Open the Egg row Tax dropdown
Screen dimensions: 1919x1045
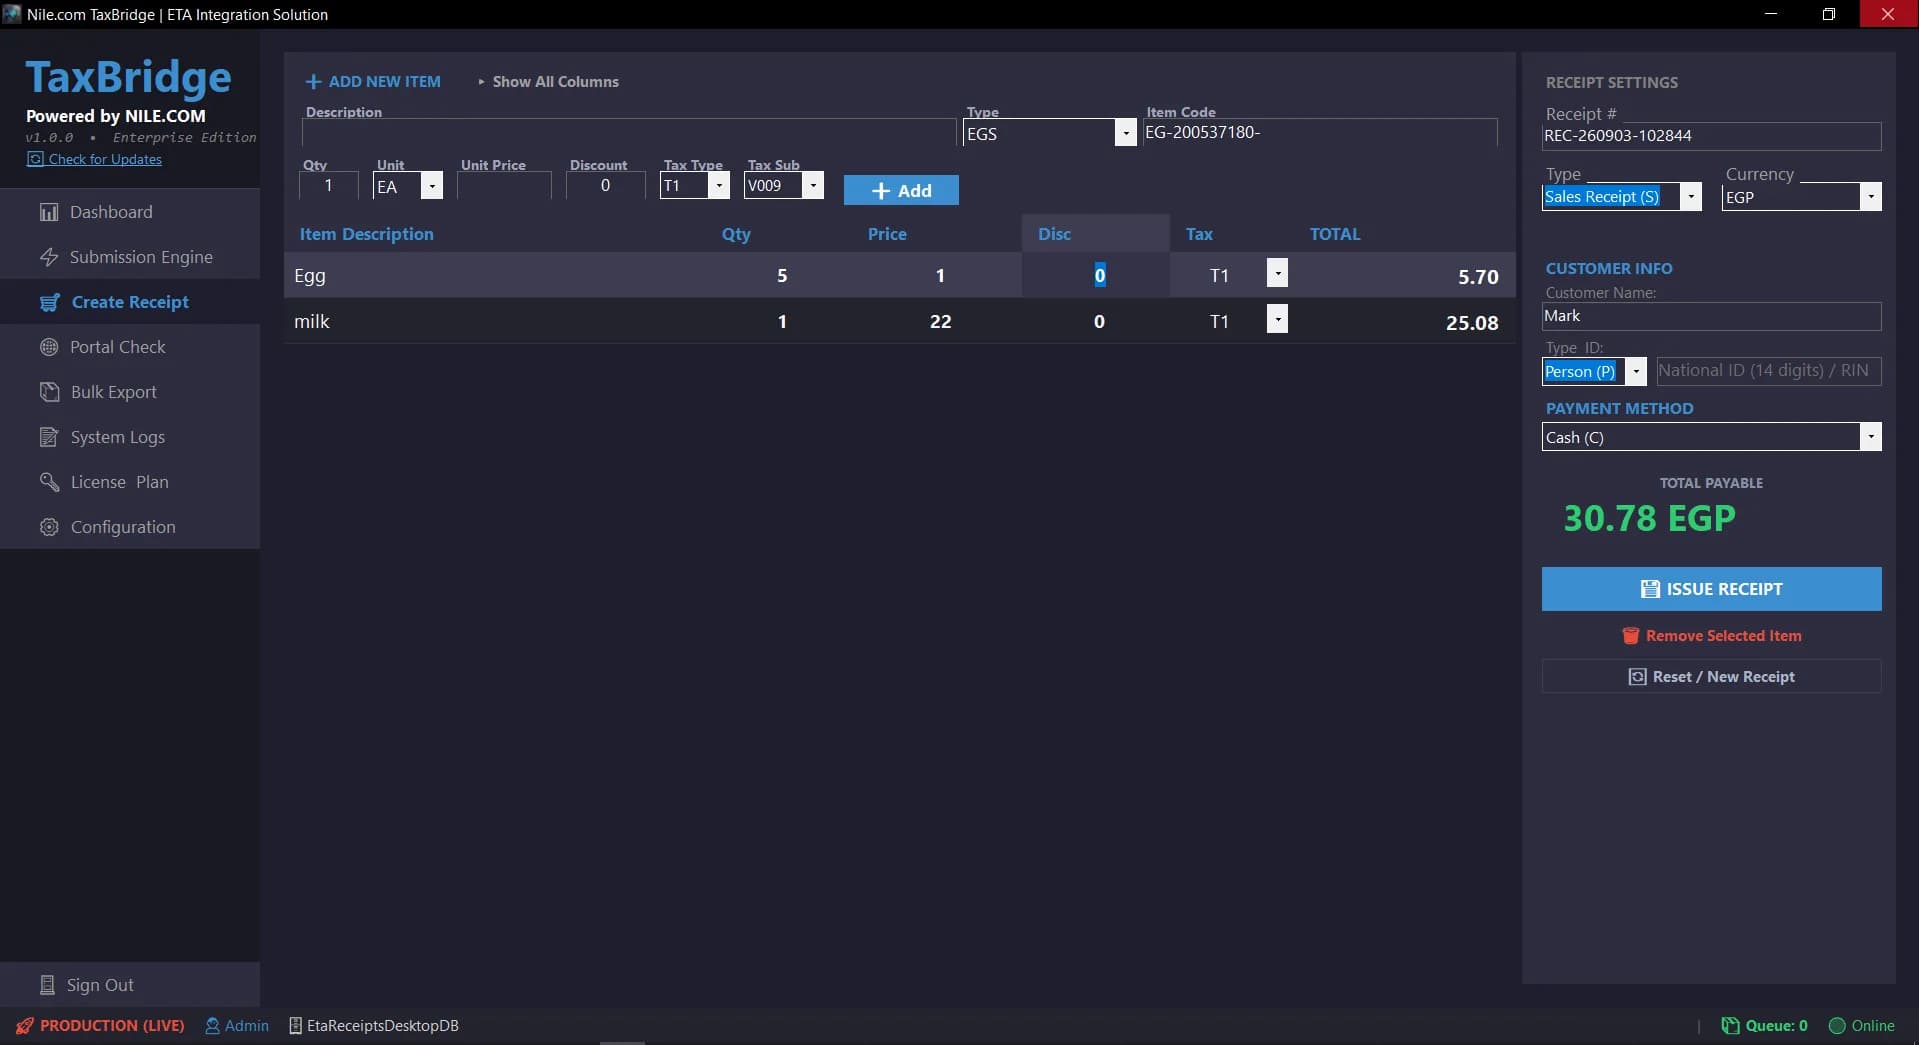[x=1277, y=273]
